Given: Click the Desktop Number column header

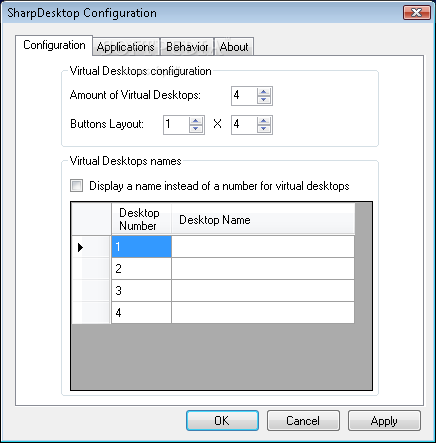Looking at the screenshot, I should coord(141,219).
